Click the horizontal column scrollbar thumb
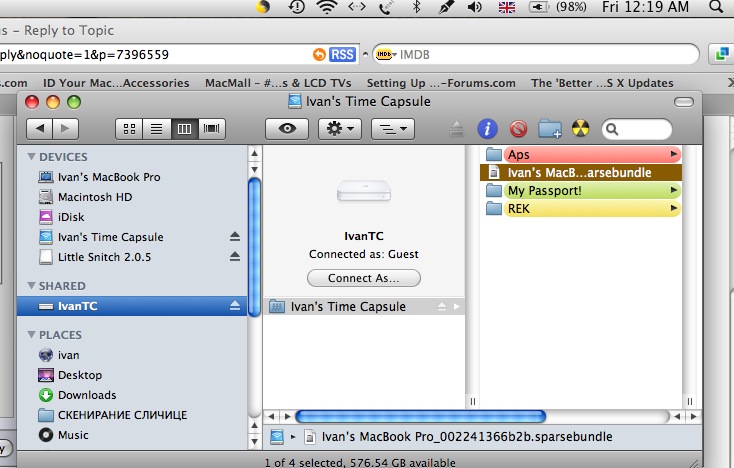 click(421, 416)
